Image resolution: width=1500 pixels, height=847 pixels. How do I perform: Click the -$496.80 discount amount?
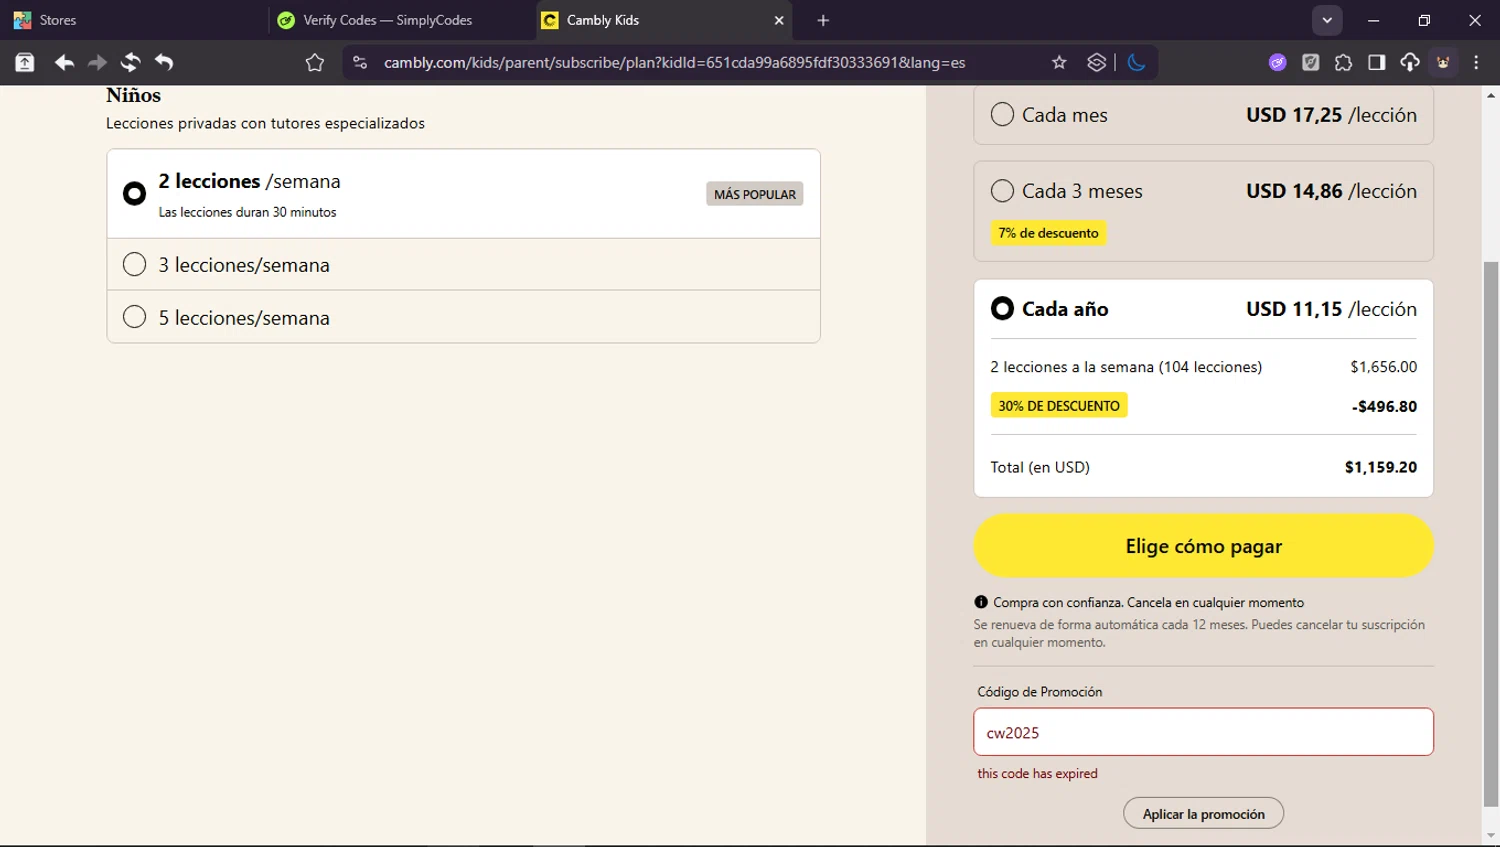[x=1384, y=406]
